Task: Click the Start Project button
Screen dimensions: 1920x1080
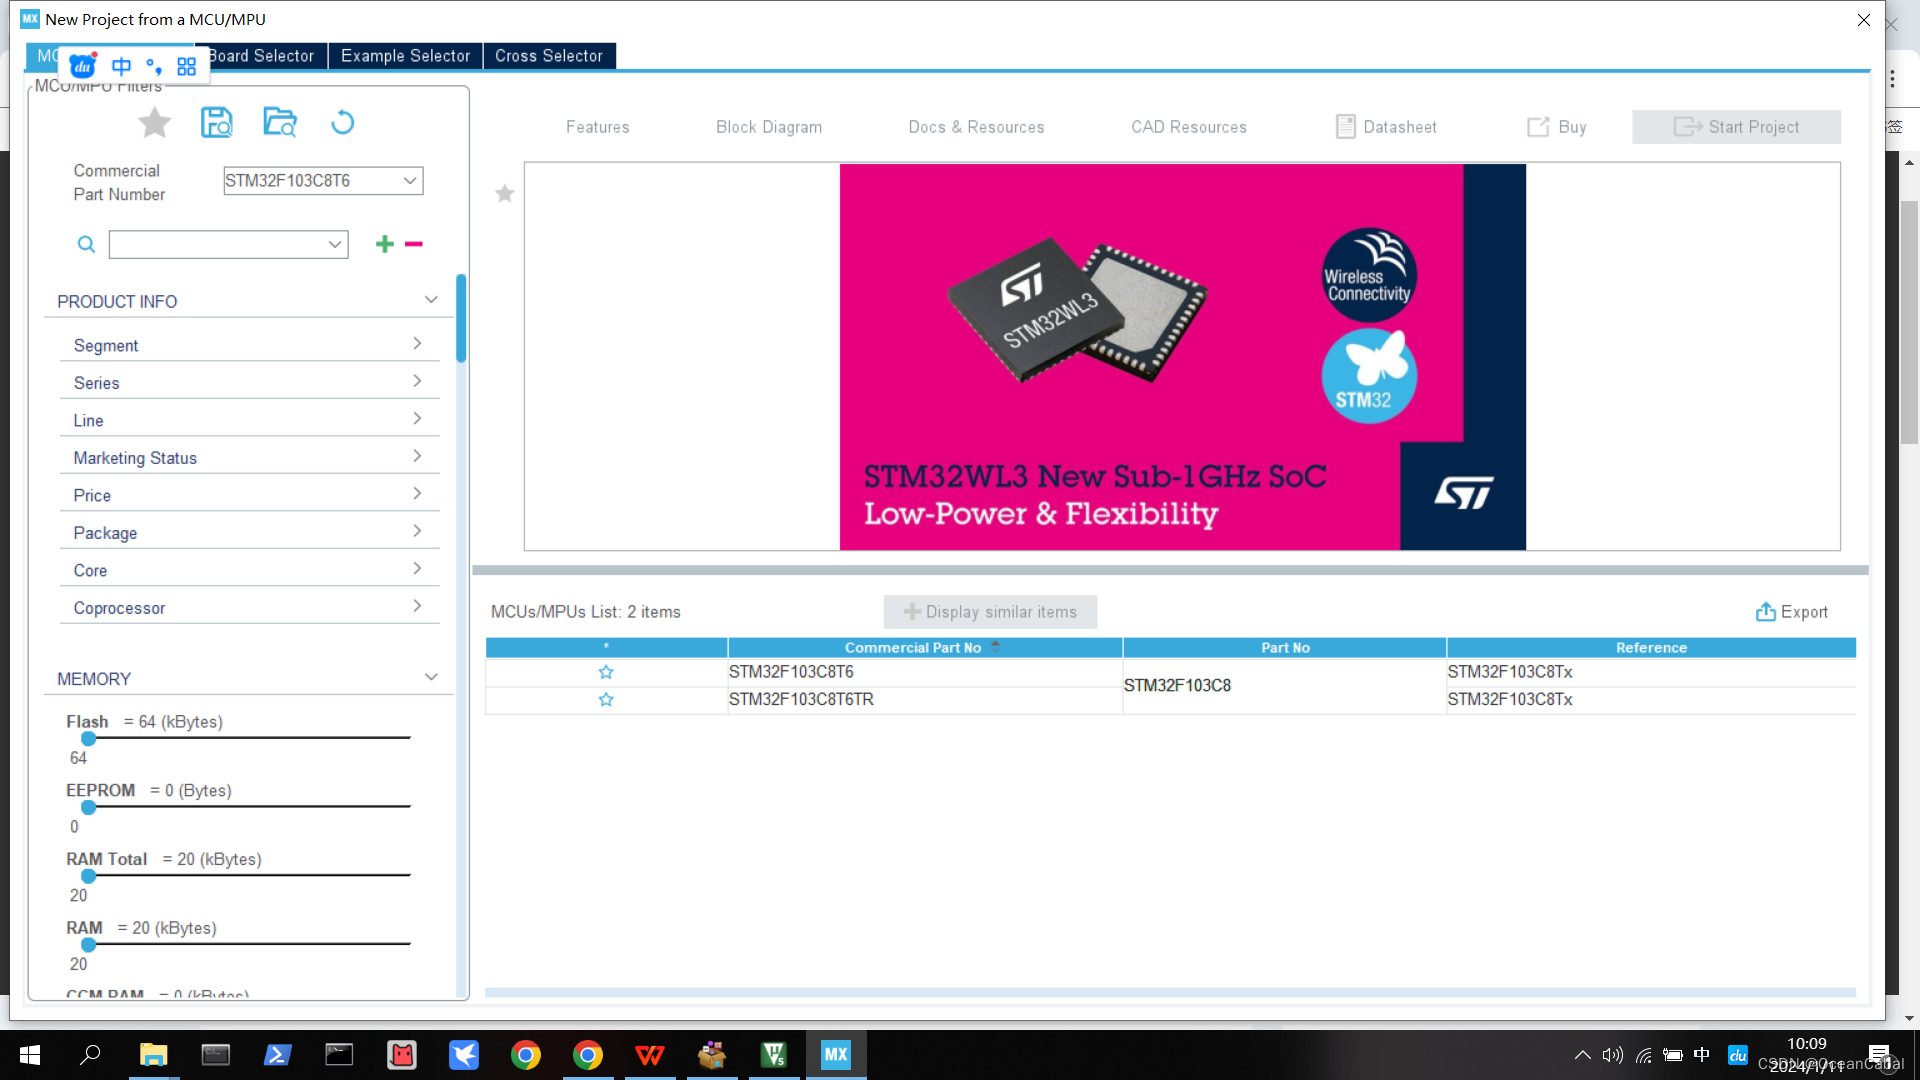Action: tap(1736, 127)
